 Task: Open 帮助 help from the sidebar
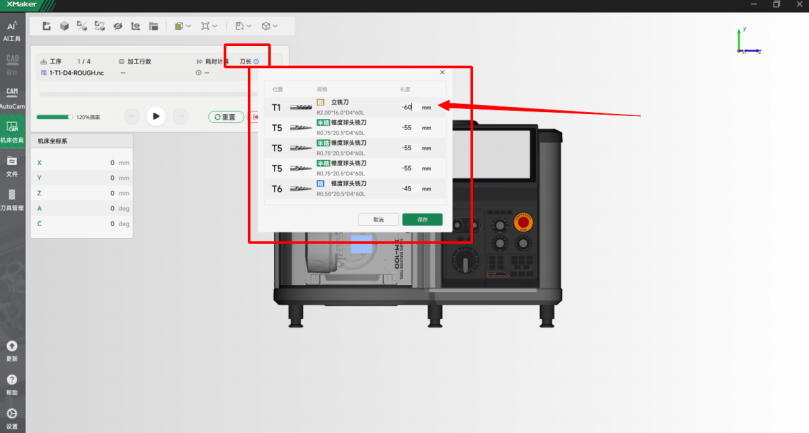coord(12,384)
